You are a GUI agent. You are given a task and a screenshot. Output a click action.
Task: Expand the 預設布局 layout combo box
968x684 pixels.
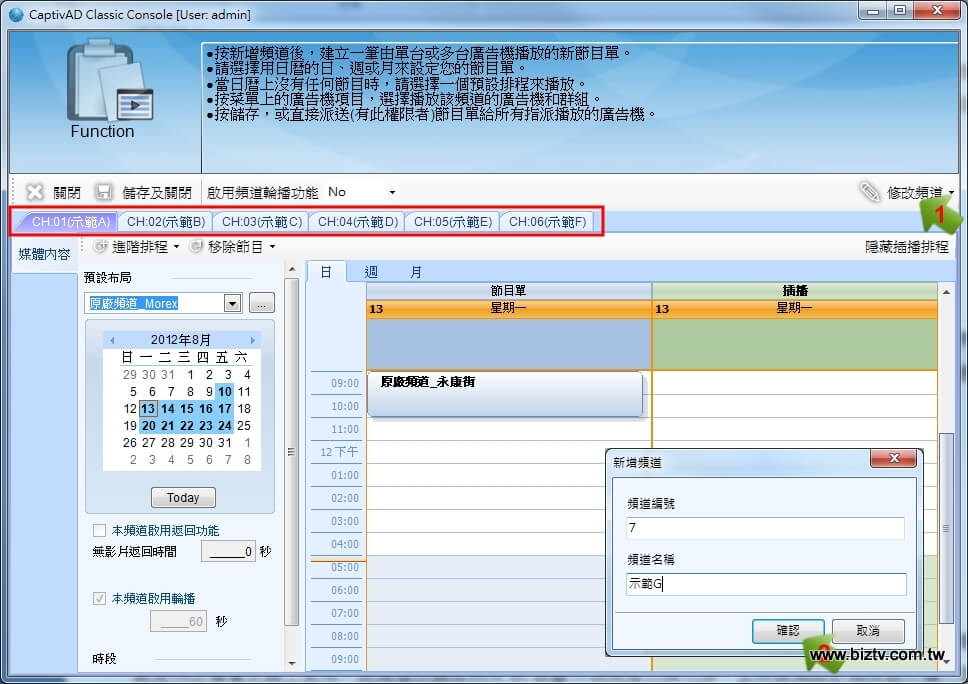233,303
